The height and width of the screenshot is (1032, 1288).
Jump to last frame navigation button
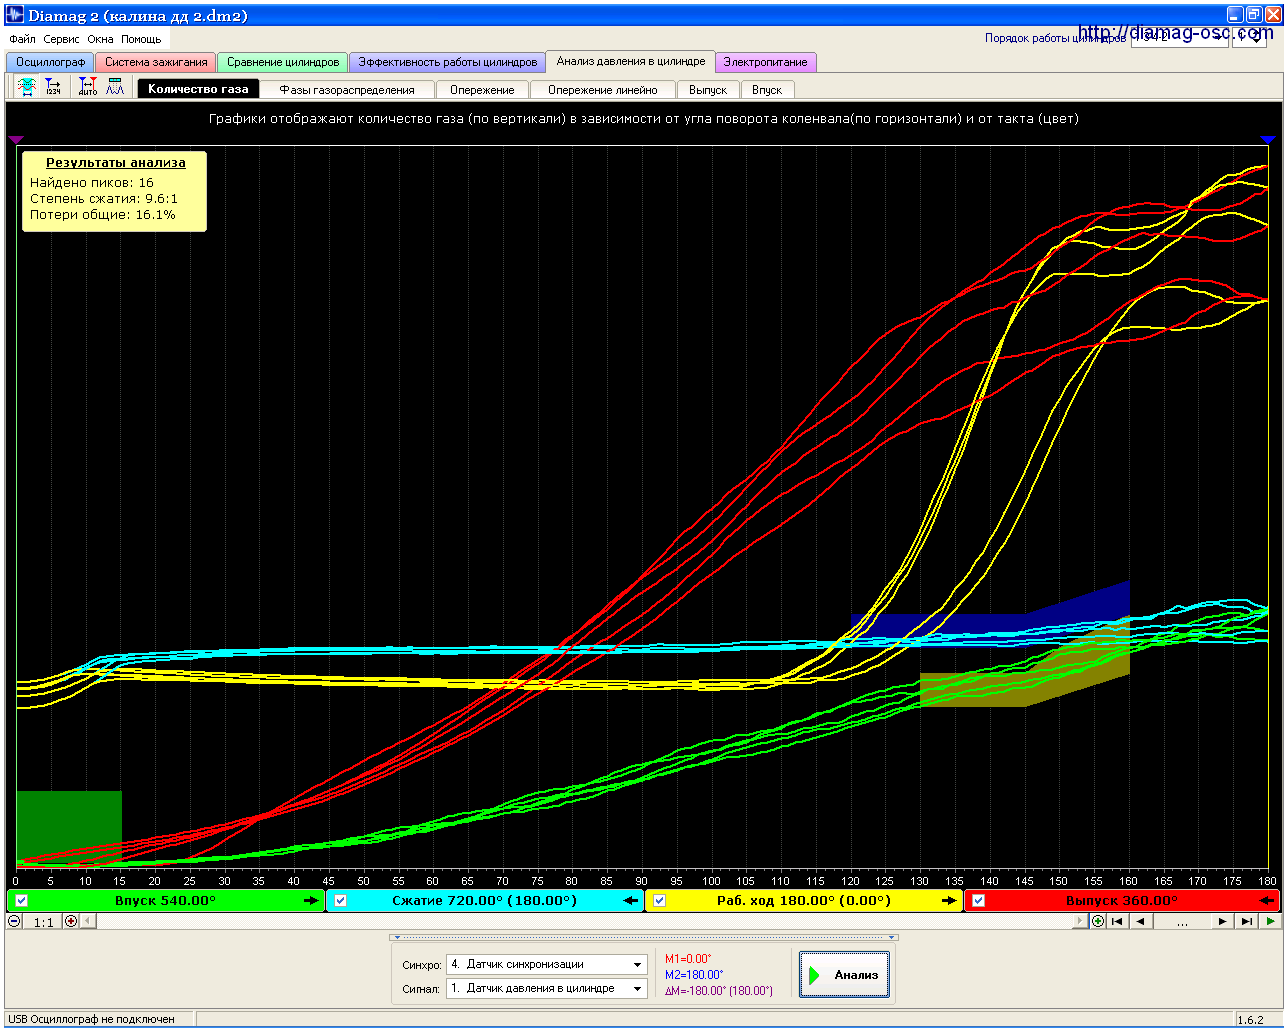point(1246,921)
